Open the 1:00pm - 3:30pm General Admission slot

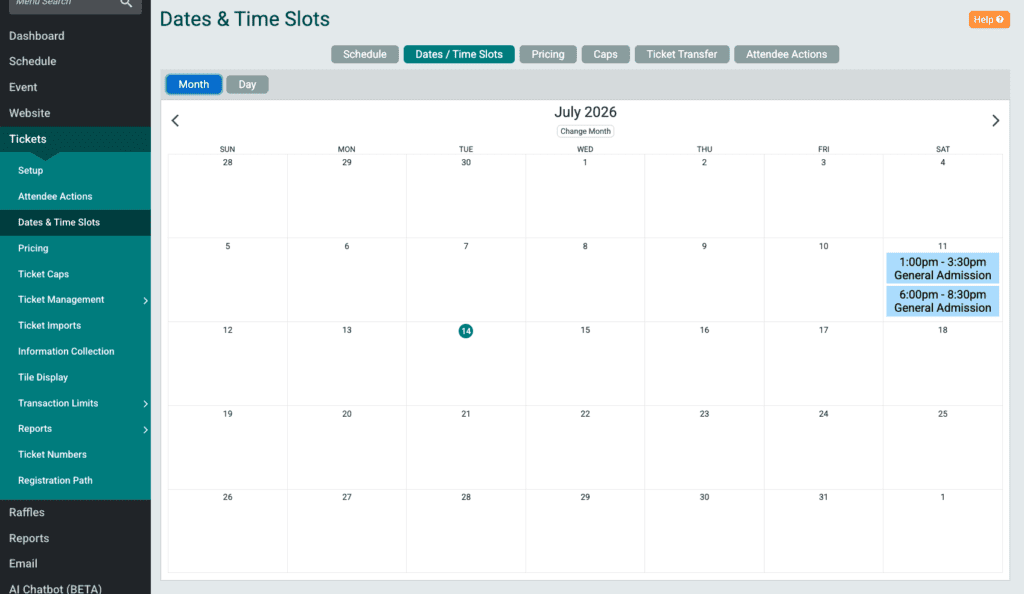click(942, 268)
